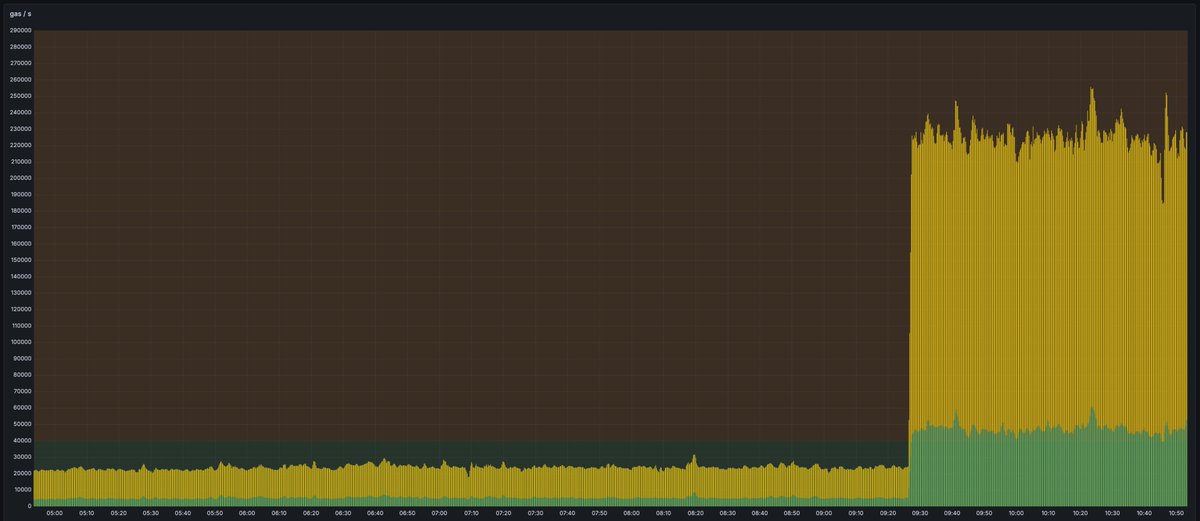The width and height of the screenshot is (1200, 521).
Task: Click the 06:00 time axis label
Action: tap(246, 513)
